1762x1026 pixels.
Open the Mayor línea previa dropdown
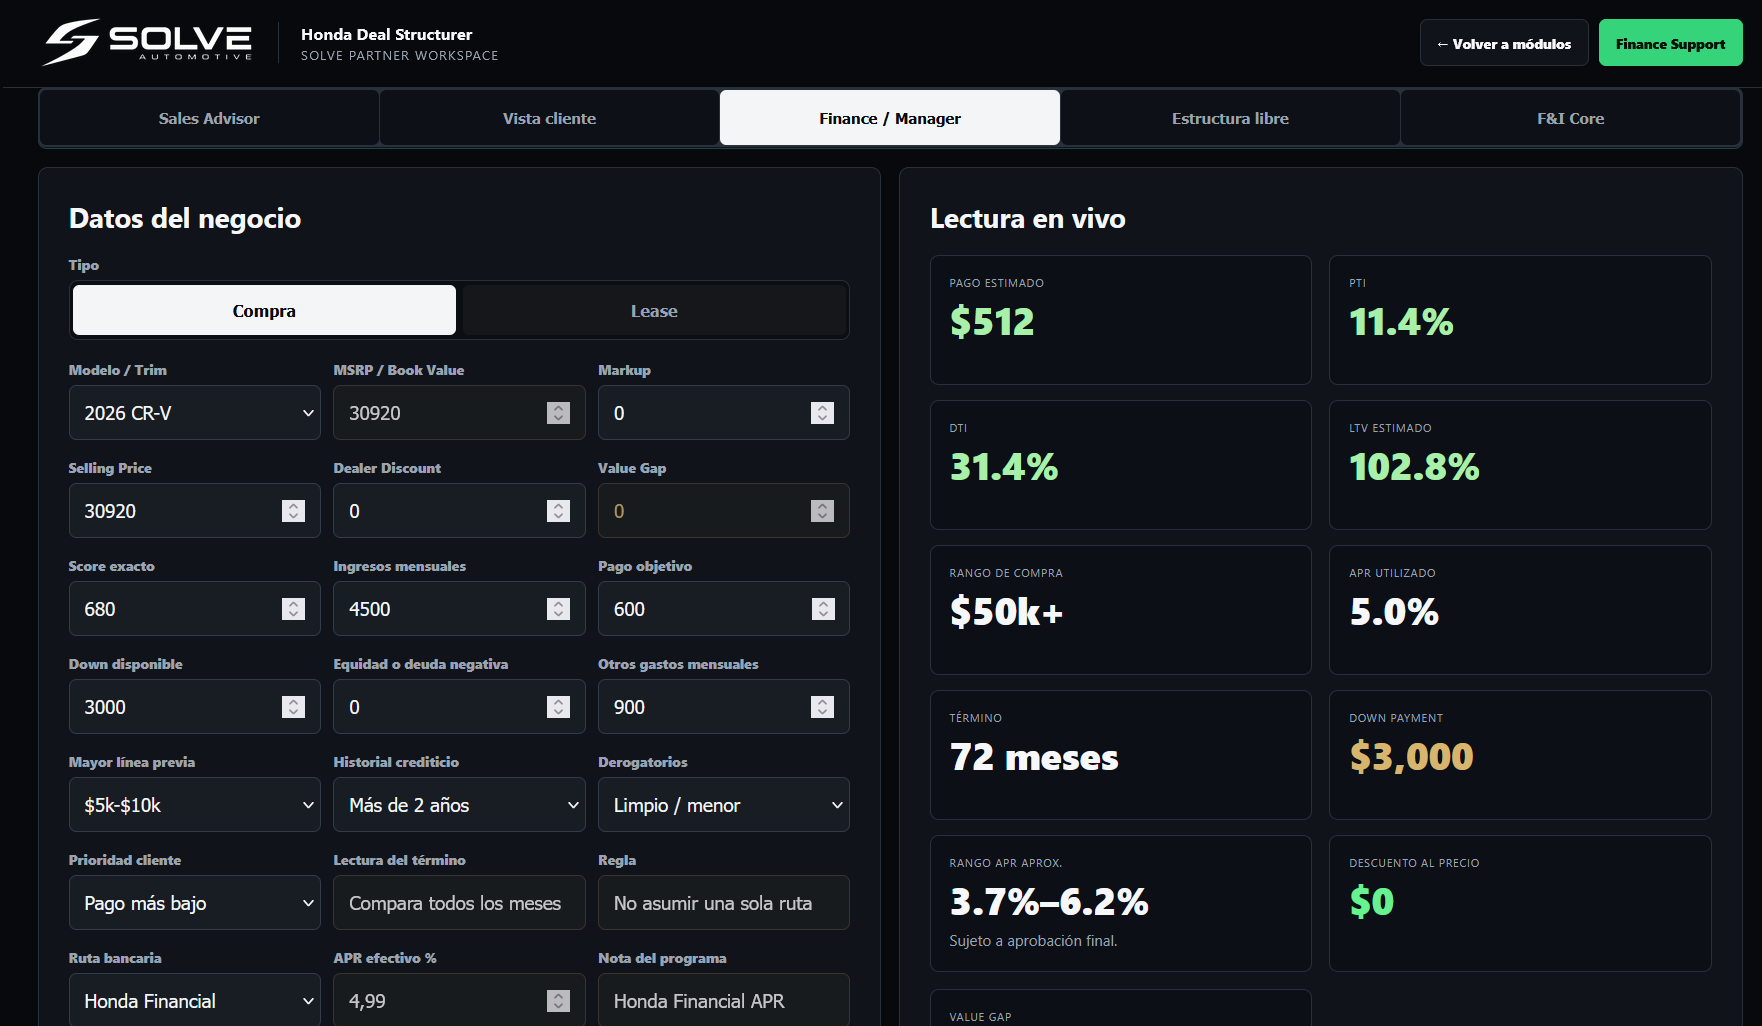pyautogui.click(x=194, y=805)
